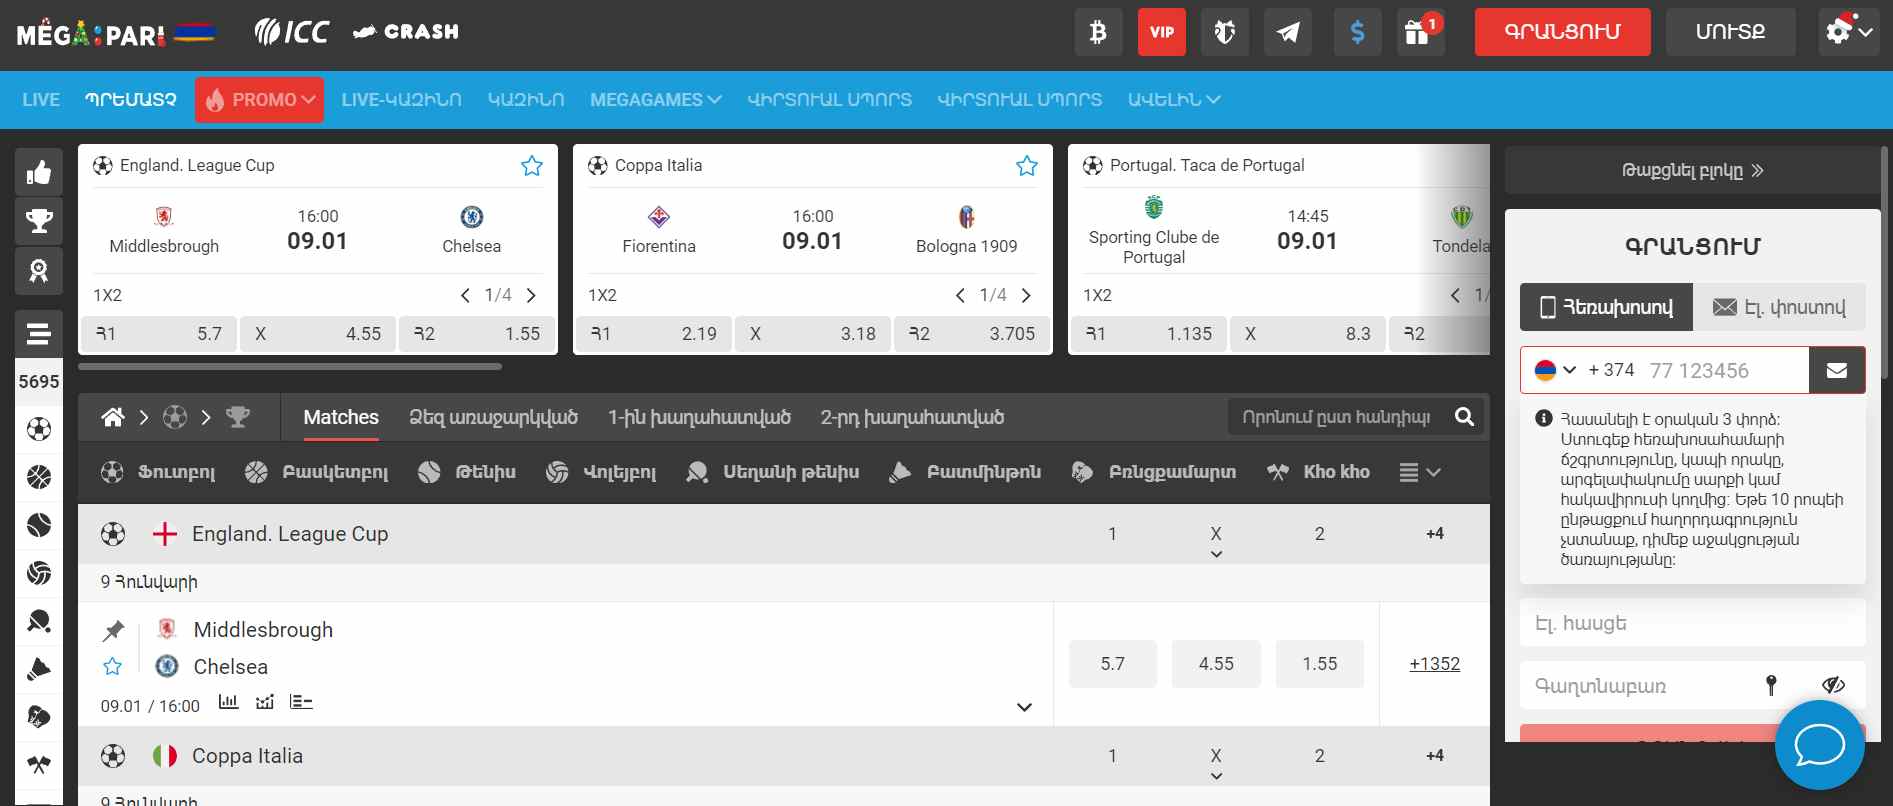Screen dimensions: 1893x806
Task: Expand more sports list dropdown
Action: pos(1420,472)
